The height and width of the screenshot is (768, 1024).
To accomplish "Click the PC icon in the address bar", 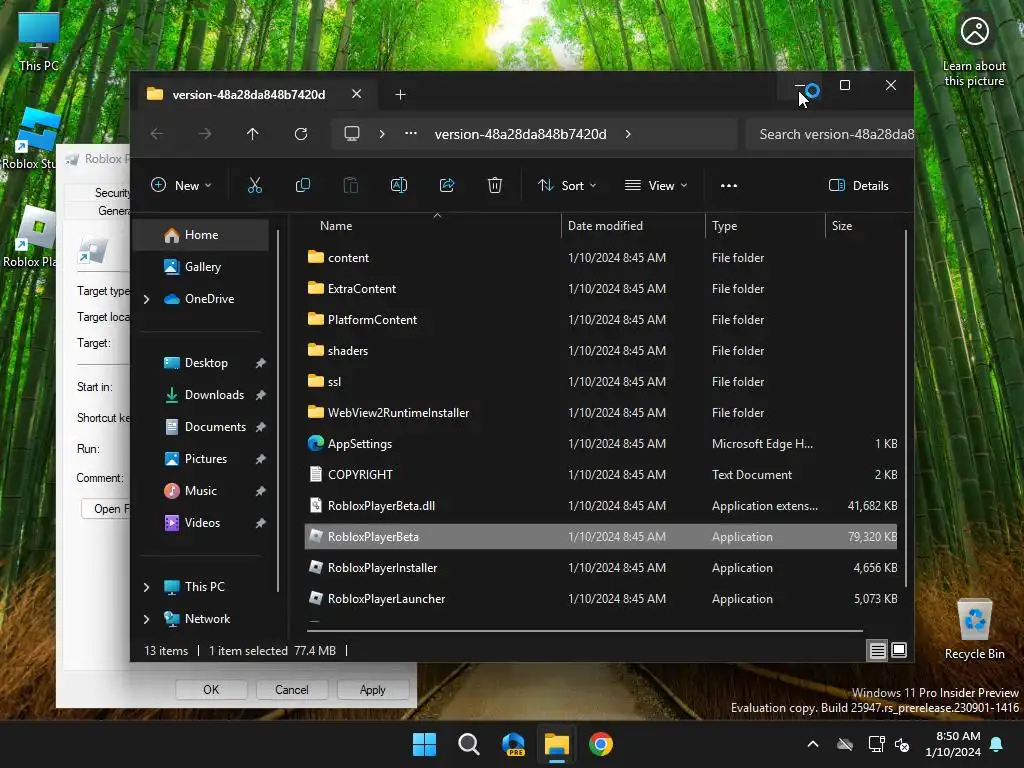I will click(352, 134).
